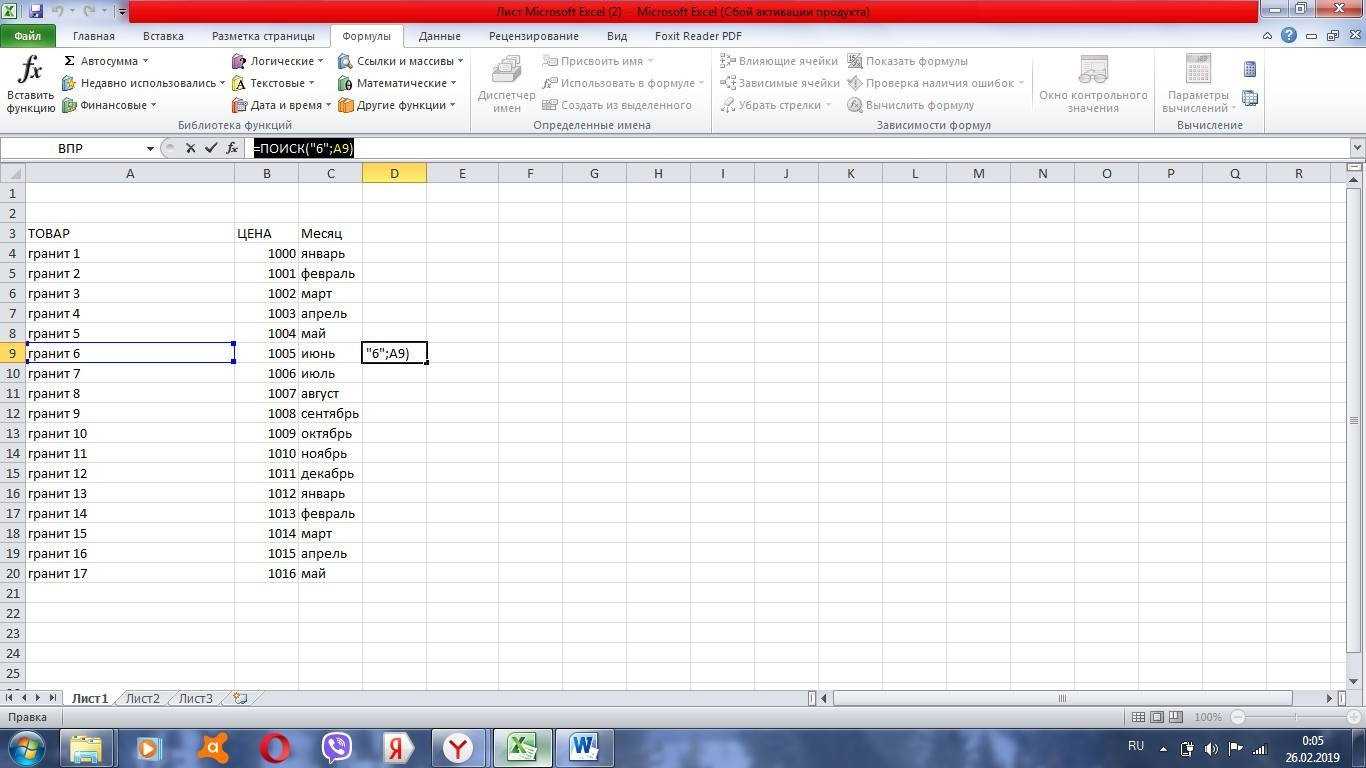Click Показать формулы button
Viewport: 1366px width, 768px height.
pos(907,61)
